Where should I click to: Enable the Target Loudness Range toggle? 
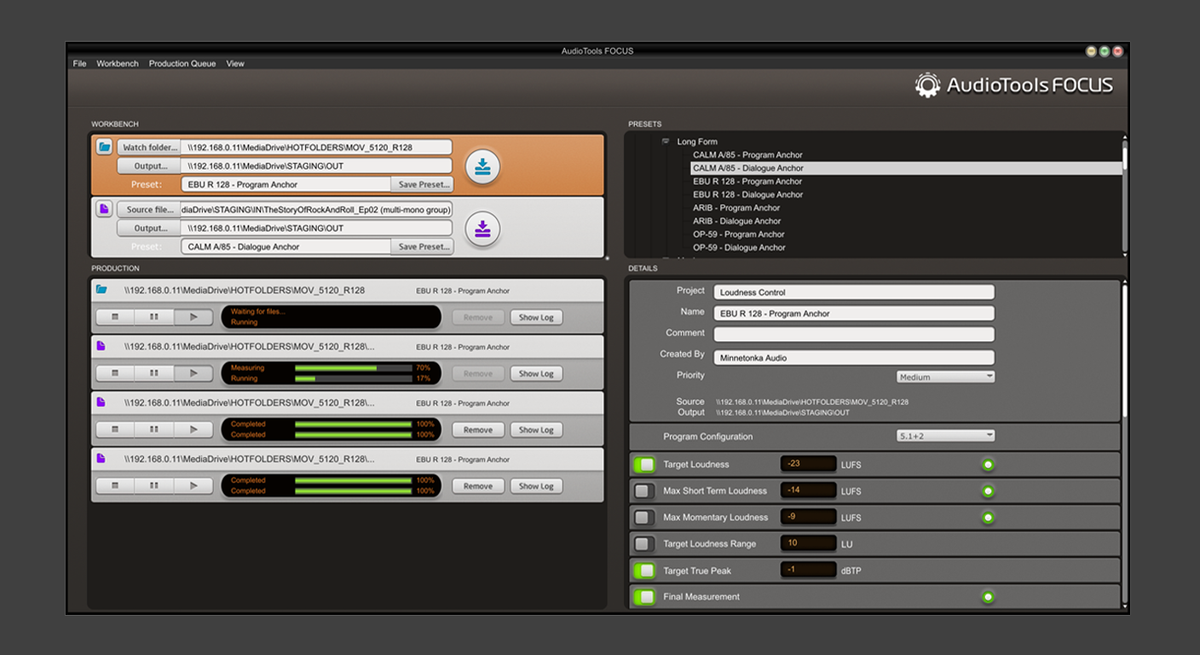(x=644, y=544)
